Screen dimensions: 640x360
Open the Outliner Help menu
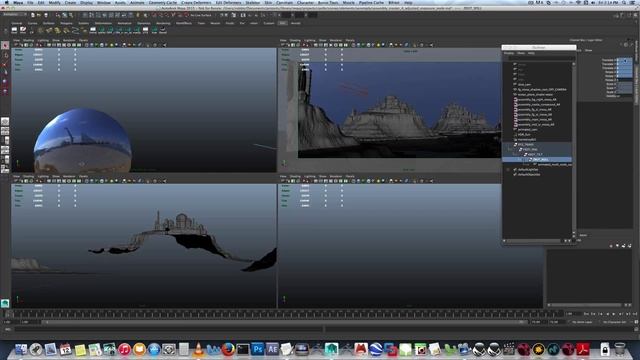pos(531,53)
